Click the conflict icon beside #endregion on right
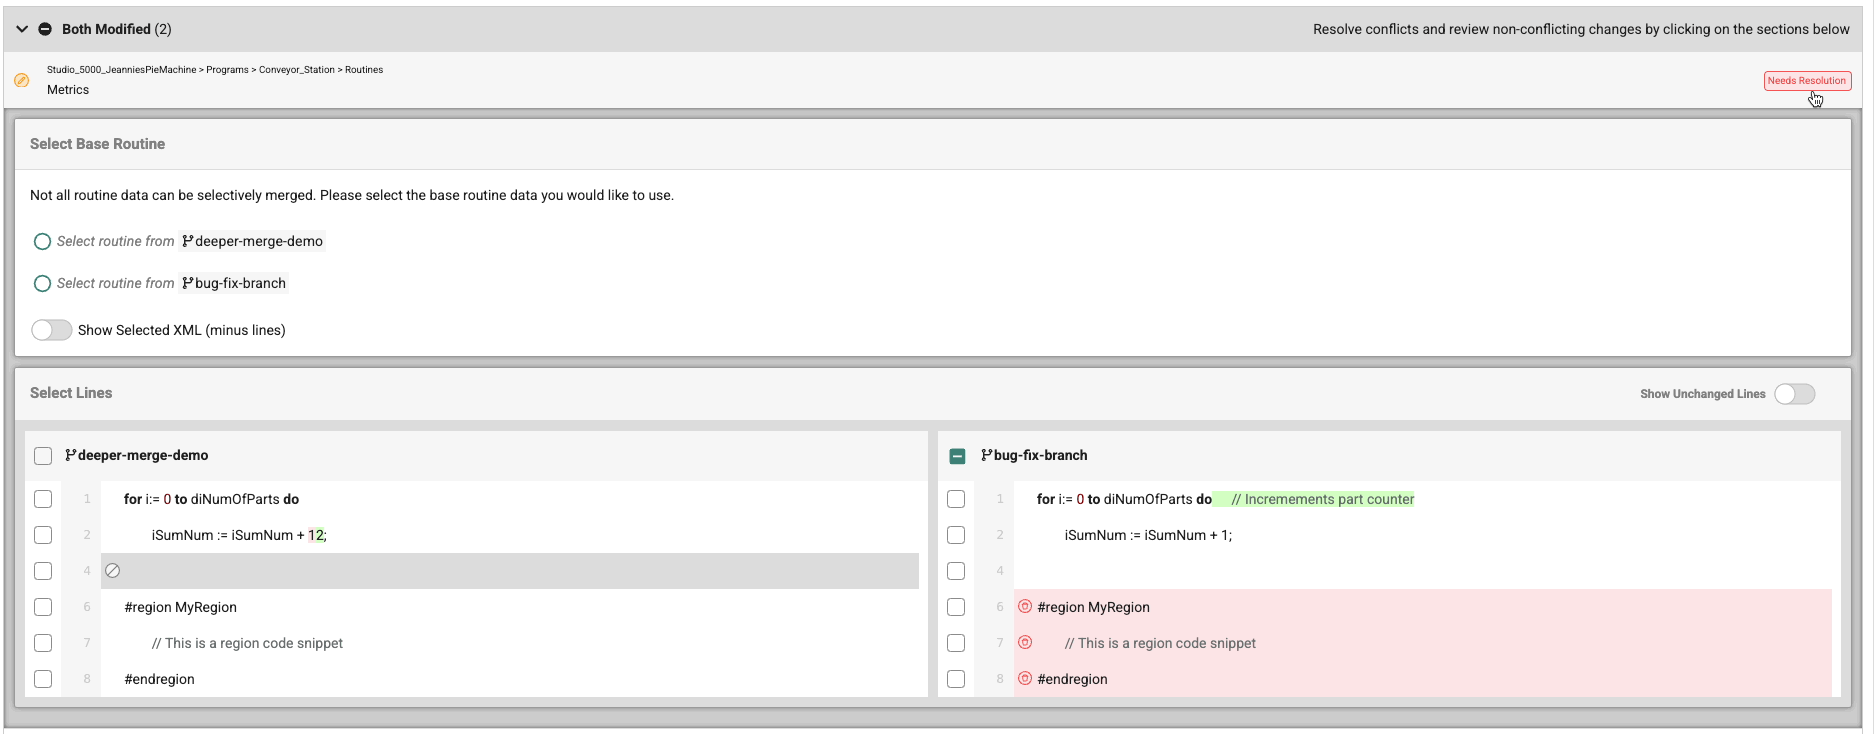This screenshot has width=1874, height=734. tap(1025, 678)
